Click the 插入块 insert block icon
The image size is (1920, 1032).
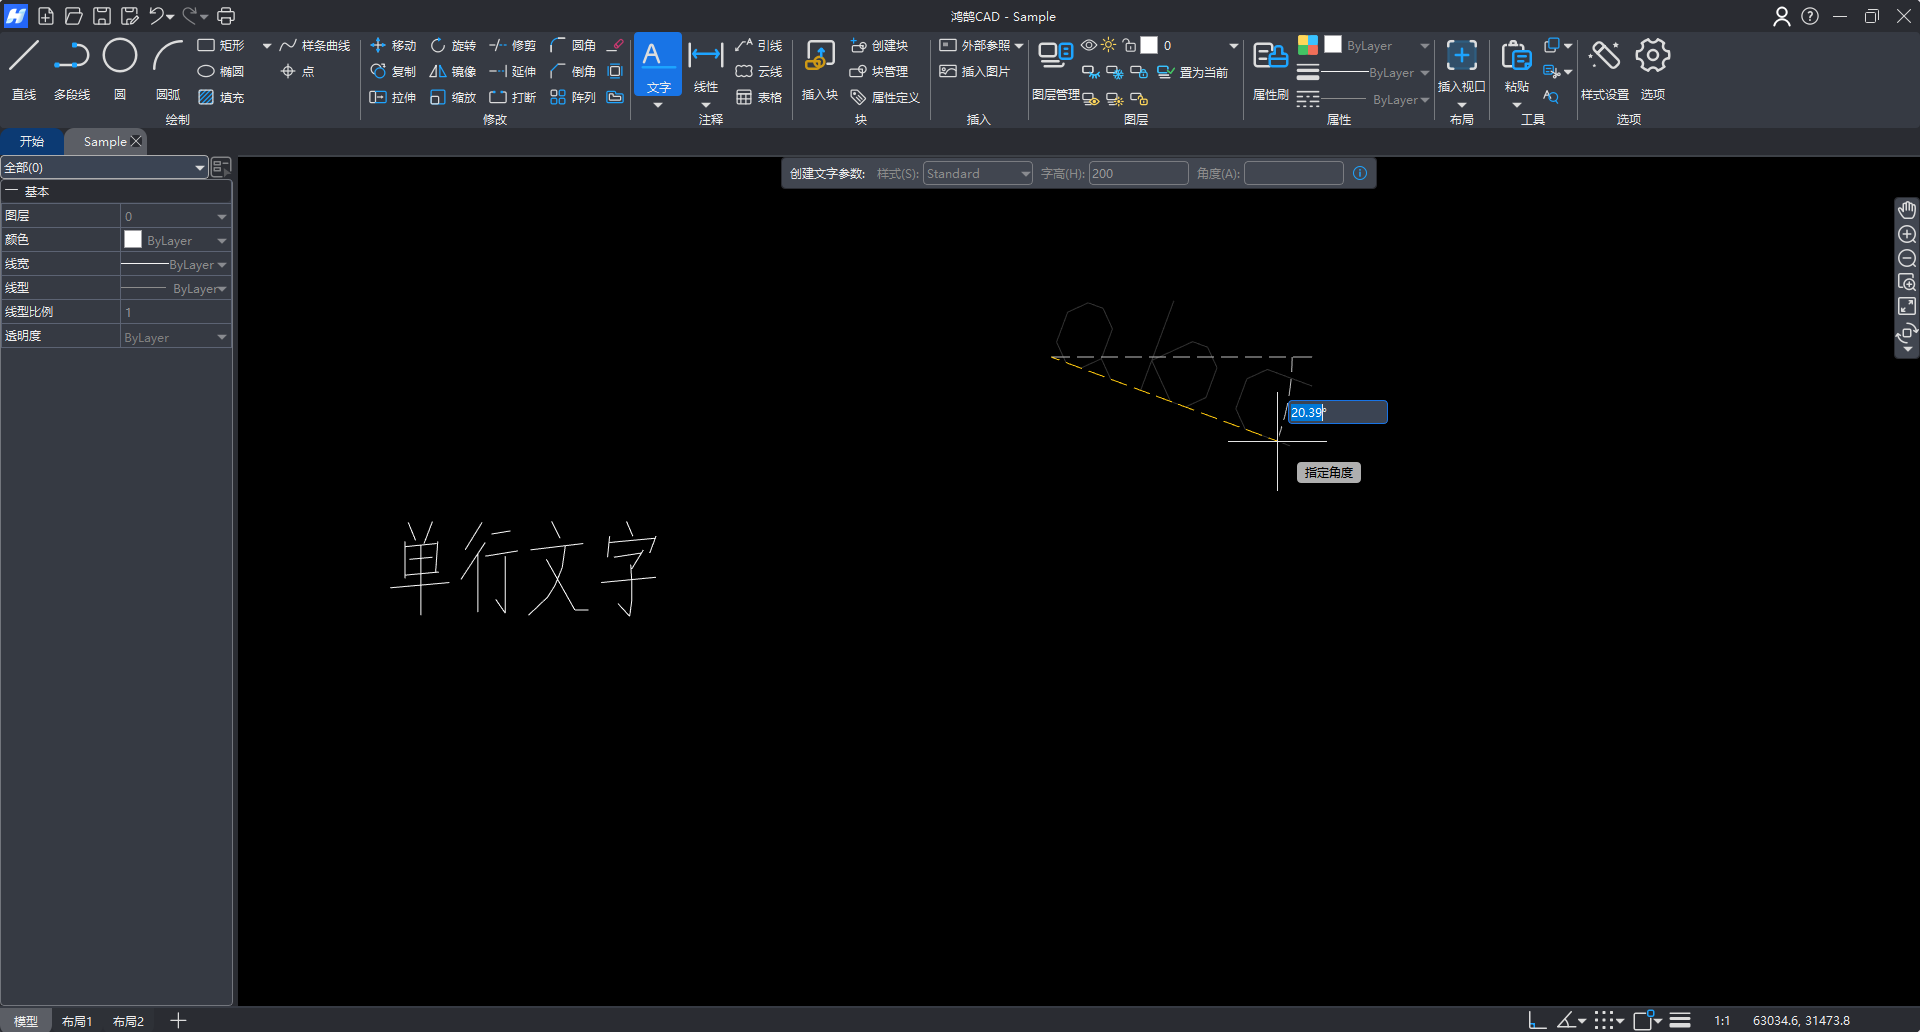pyautogui.click(x=819, y=68)
